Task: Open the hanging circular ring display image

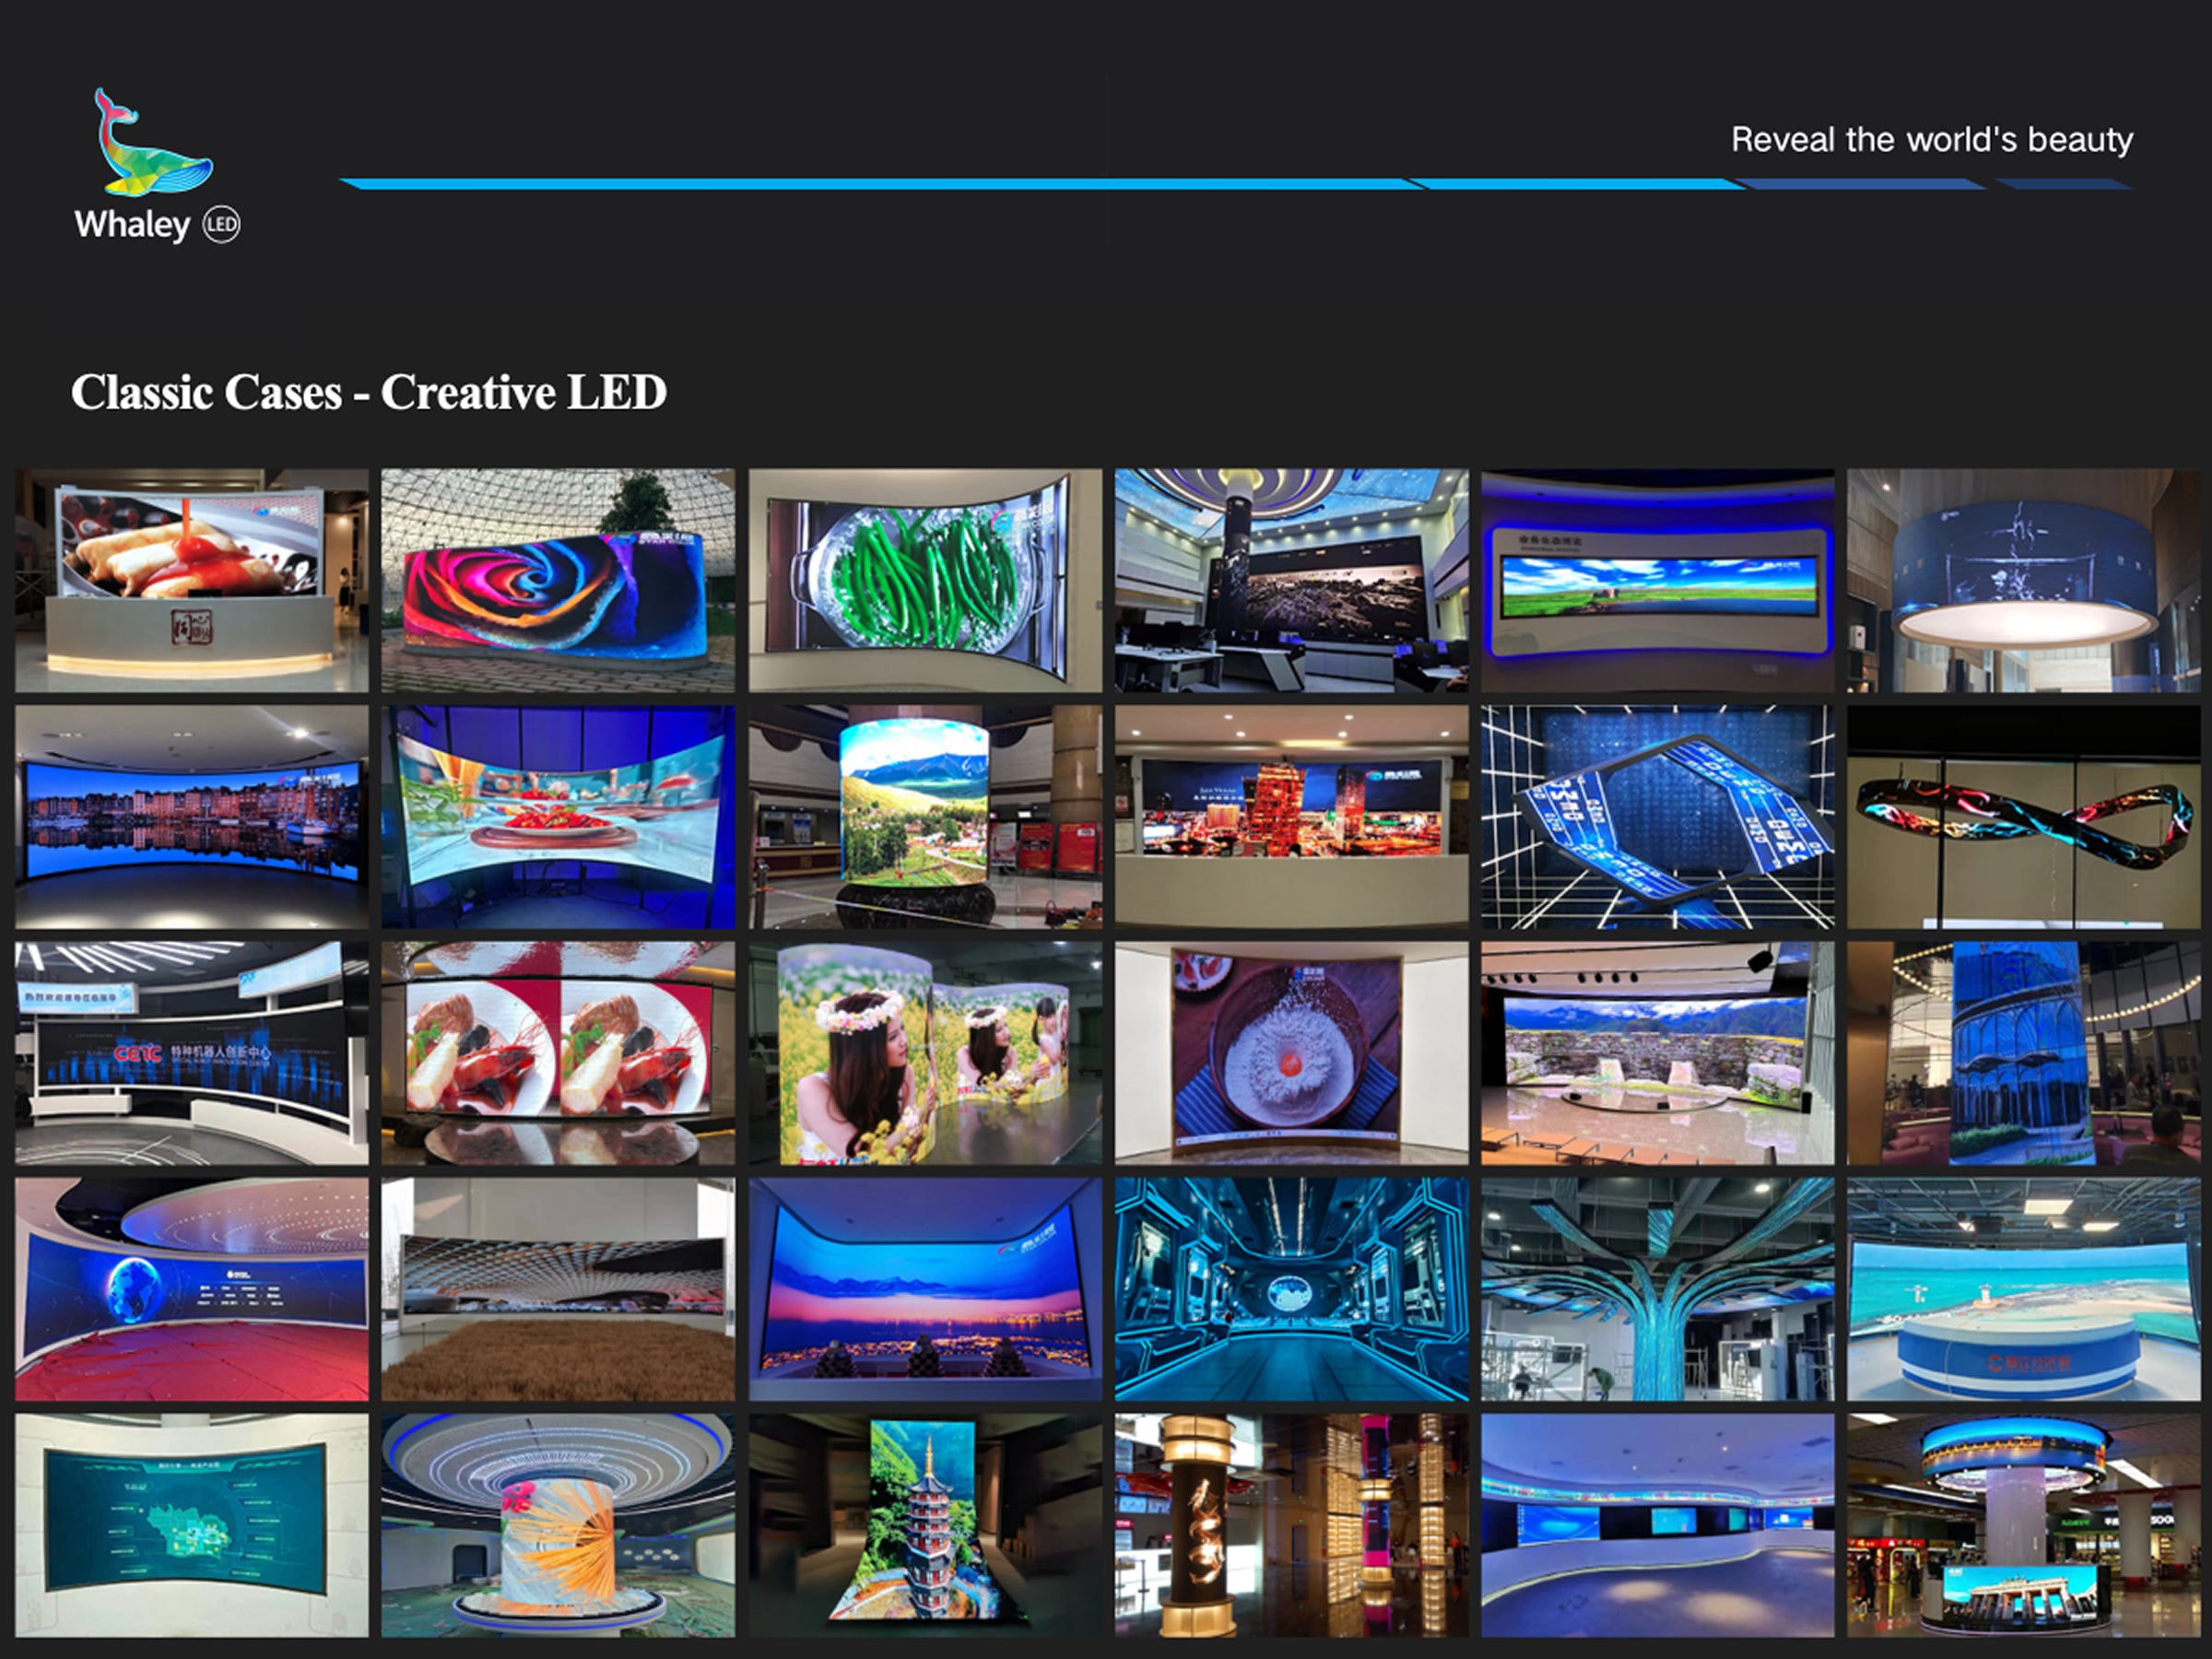Action: pos(2023,580)
